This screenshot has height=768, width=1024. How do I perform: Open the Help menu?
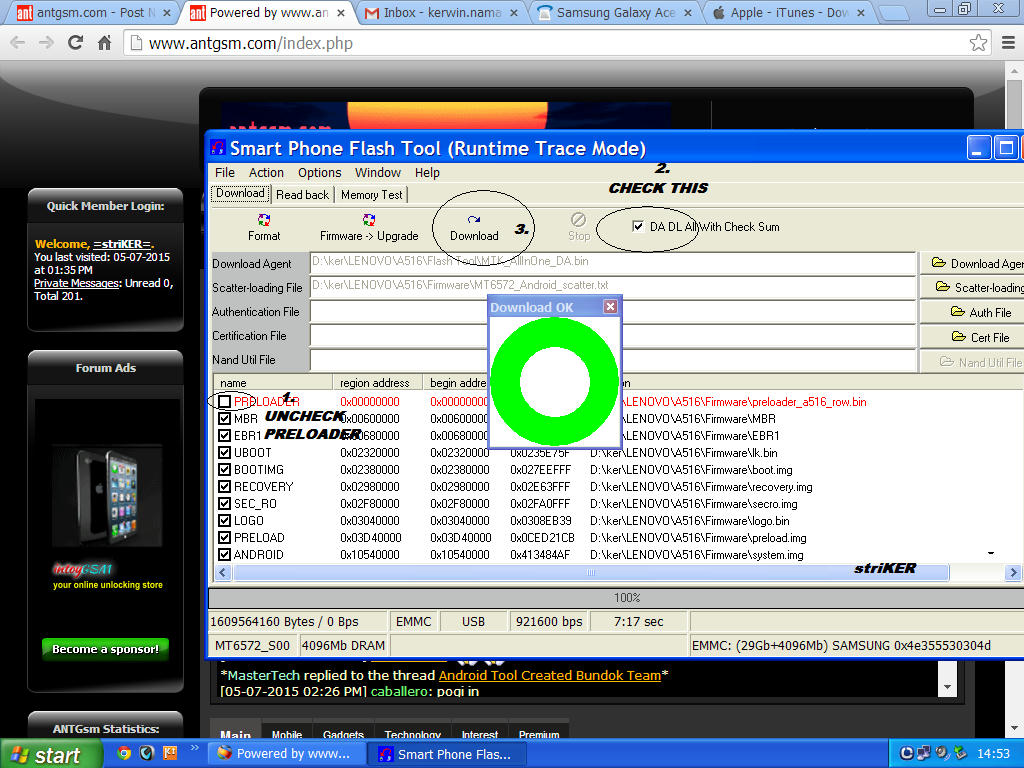427,172
